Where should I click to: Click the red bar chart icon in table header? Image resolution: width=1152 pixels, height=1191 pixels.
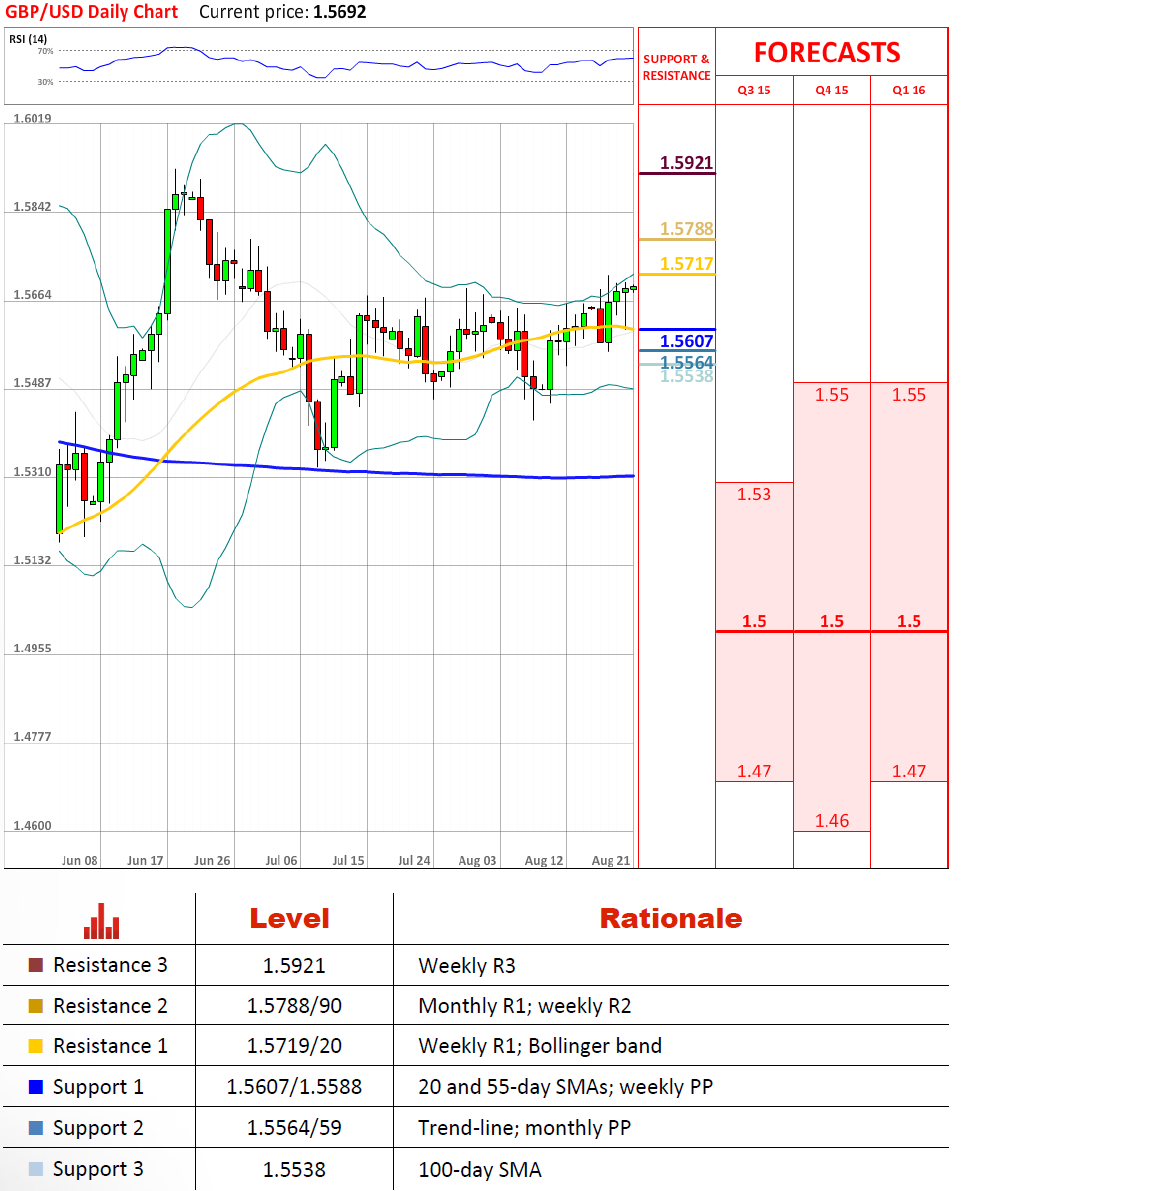pos(101,921)
